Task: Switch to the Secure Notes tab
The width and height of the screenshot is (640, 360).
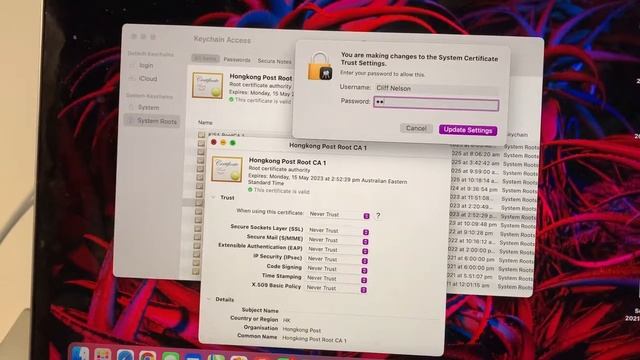Action: pyautogui.click(x=274, y=61)
